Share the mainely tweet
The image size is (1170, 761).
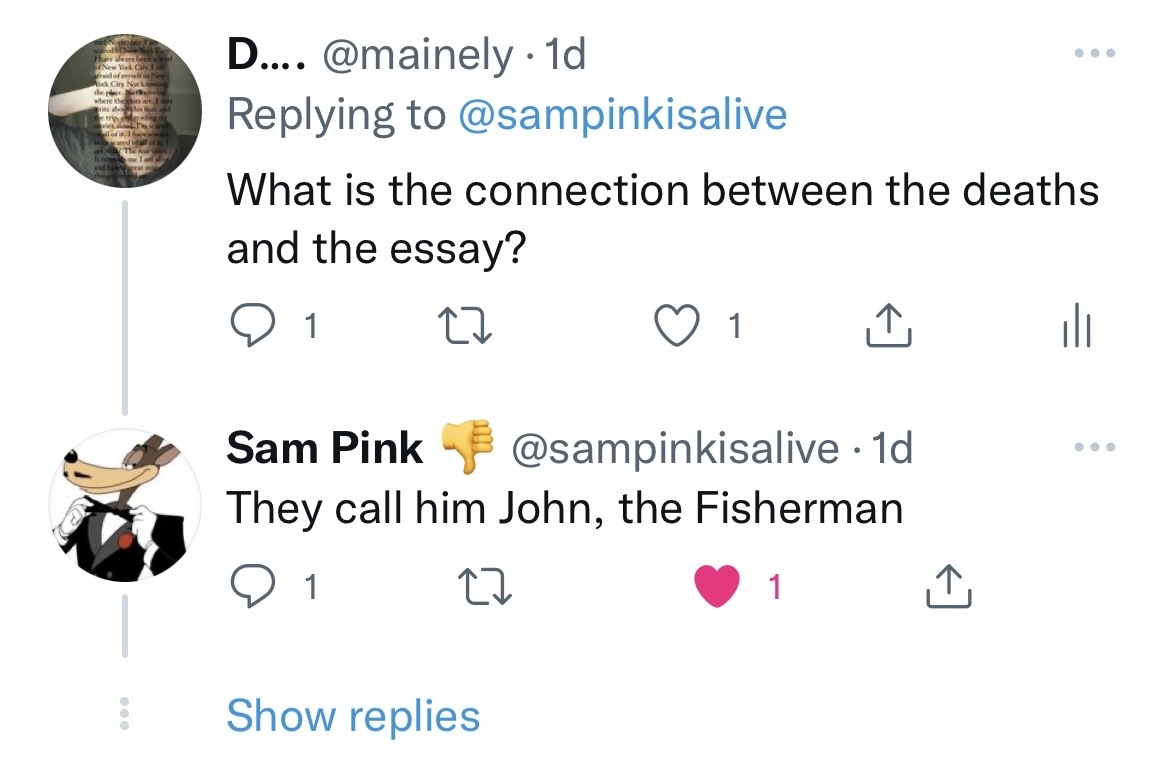point(888,325)
